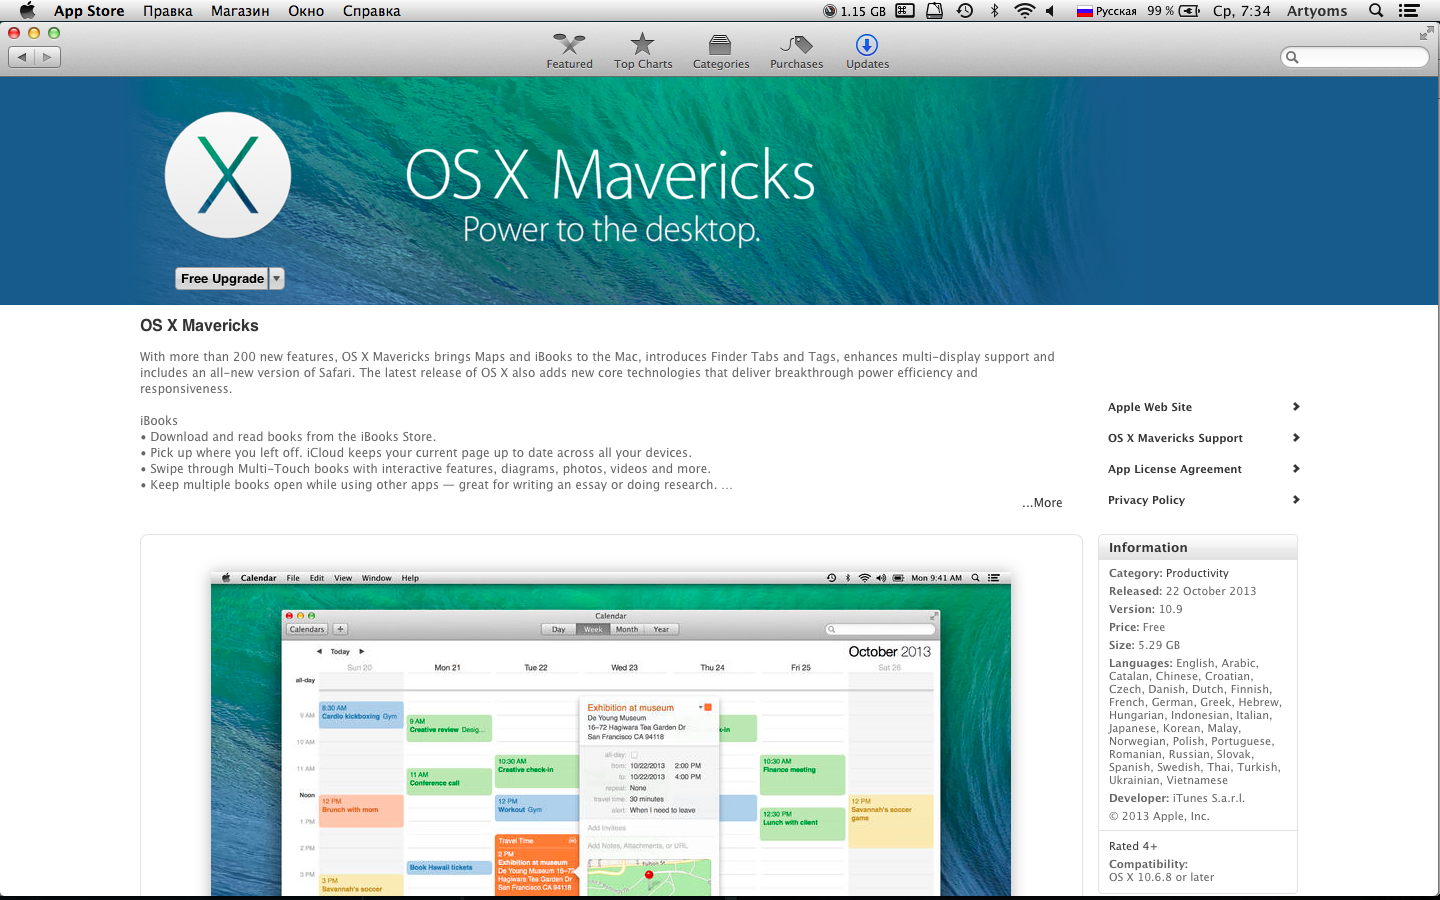Click the 1.15 GB memory status item
The image size is (1440, 900).
(x=854, y=11)
